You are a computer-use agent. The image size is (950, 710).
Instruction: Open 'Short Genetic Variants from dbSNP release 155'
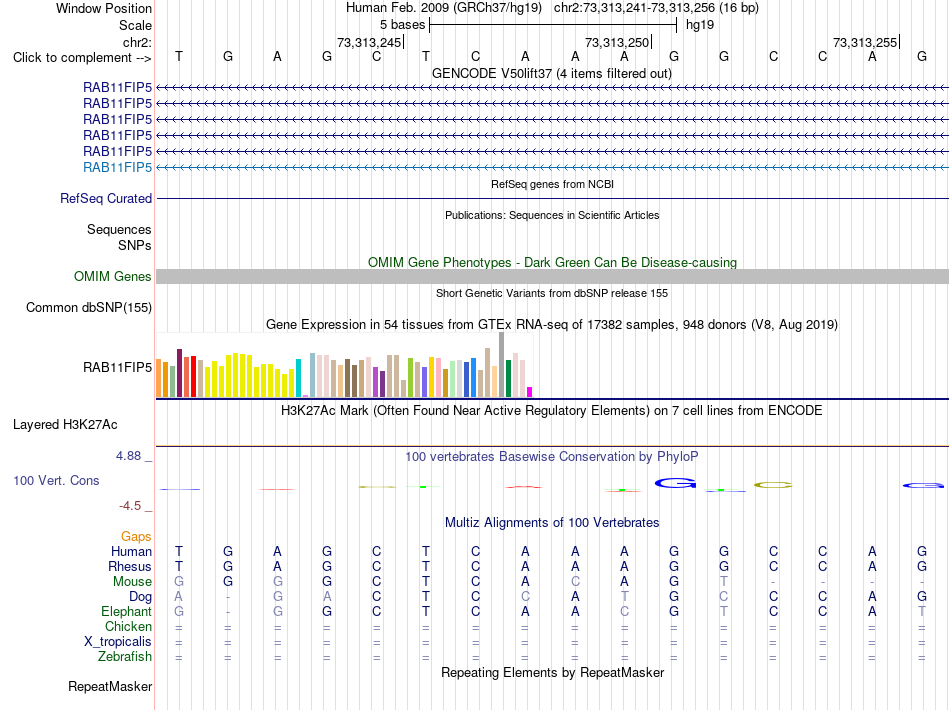552,293
